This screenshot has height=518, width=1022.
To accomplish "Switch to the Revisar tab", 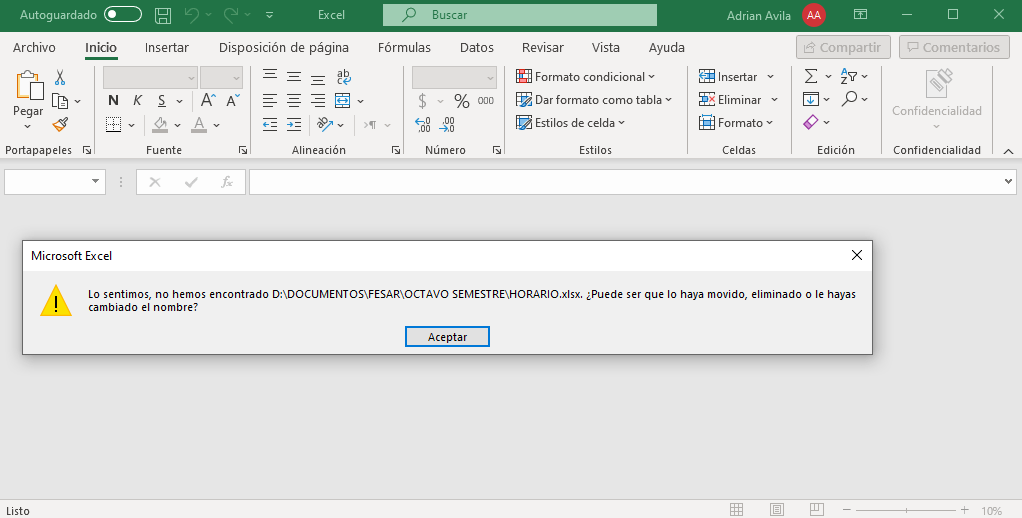I will [542, 48].
